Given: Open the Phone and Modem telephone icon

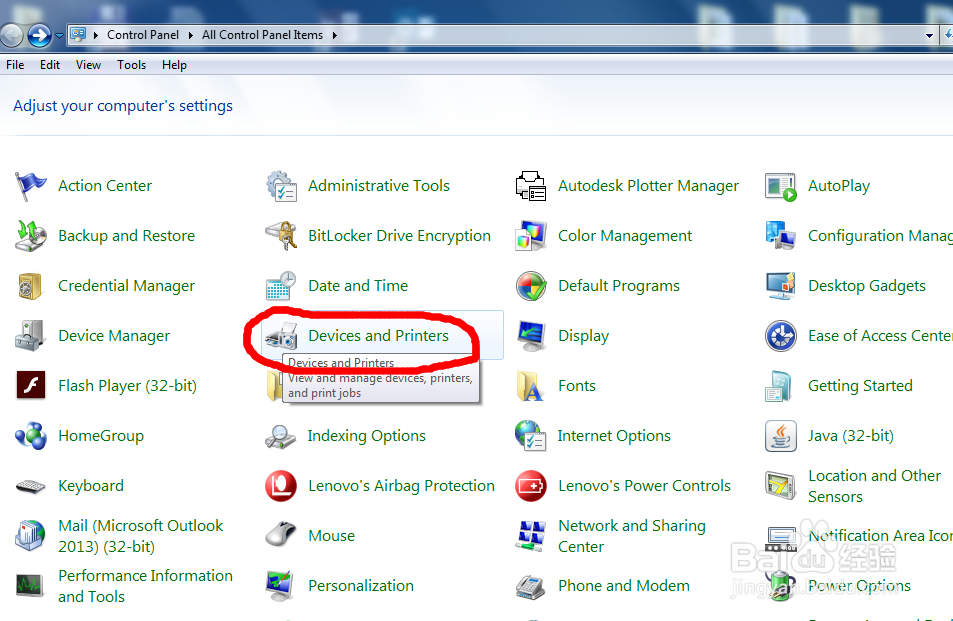Looking at the screenshot, I should [x=530, y=586].
